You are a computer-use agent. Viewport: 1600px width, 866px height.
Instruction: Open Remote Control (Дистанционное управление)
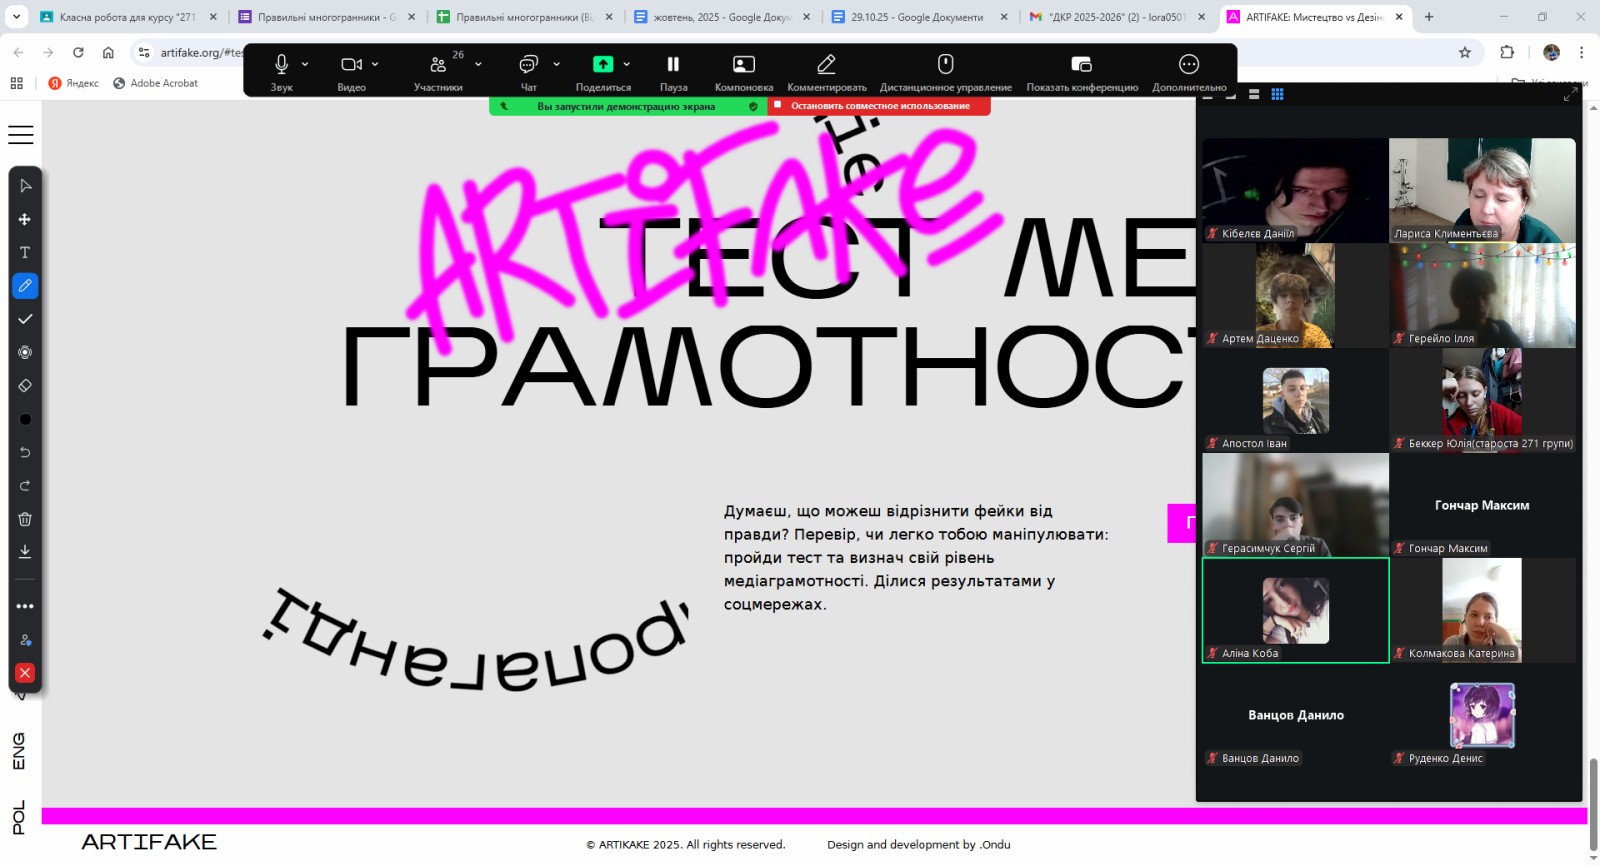[x=945, y=71]
